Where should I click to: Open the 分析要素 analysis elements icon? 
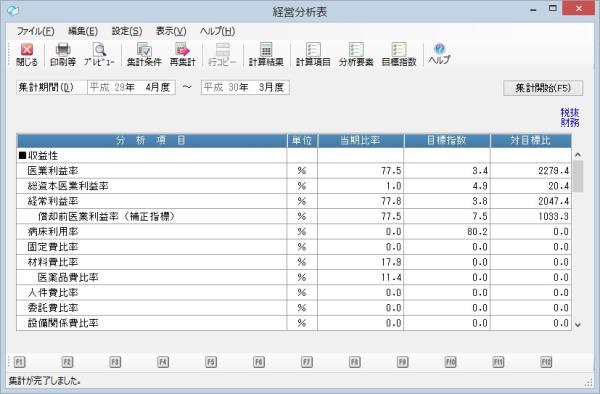[x=356, y=55]
